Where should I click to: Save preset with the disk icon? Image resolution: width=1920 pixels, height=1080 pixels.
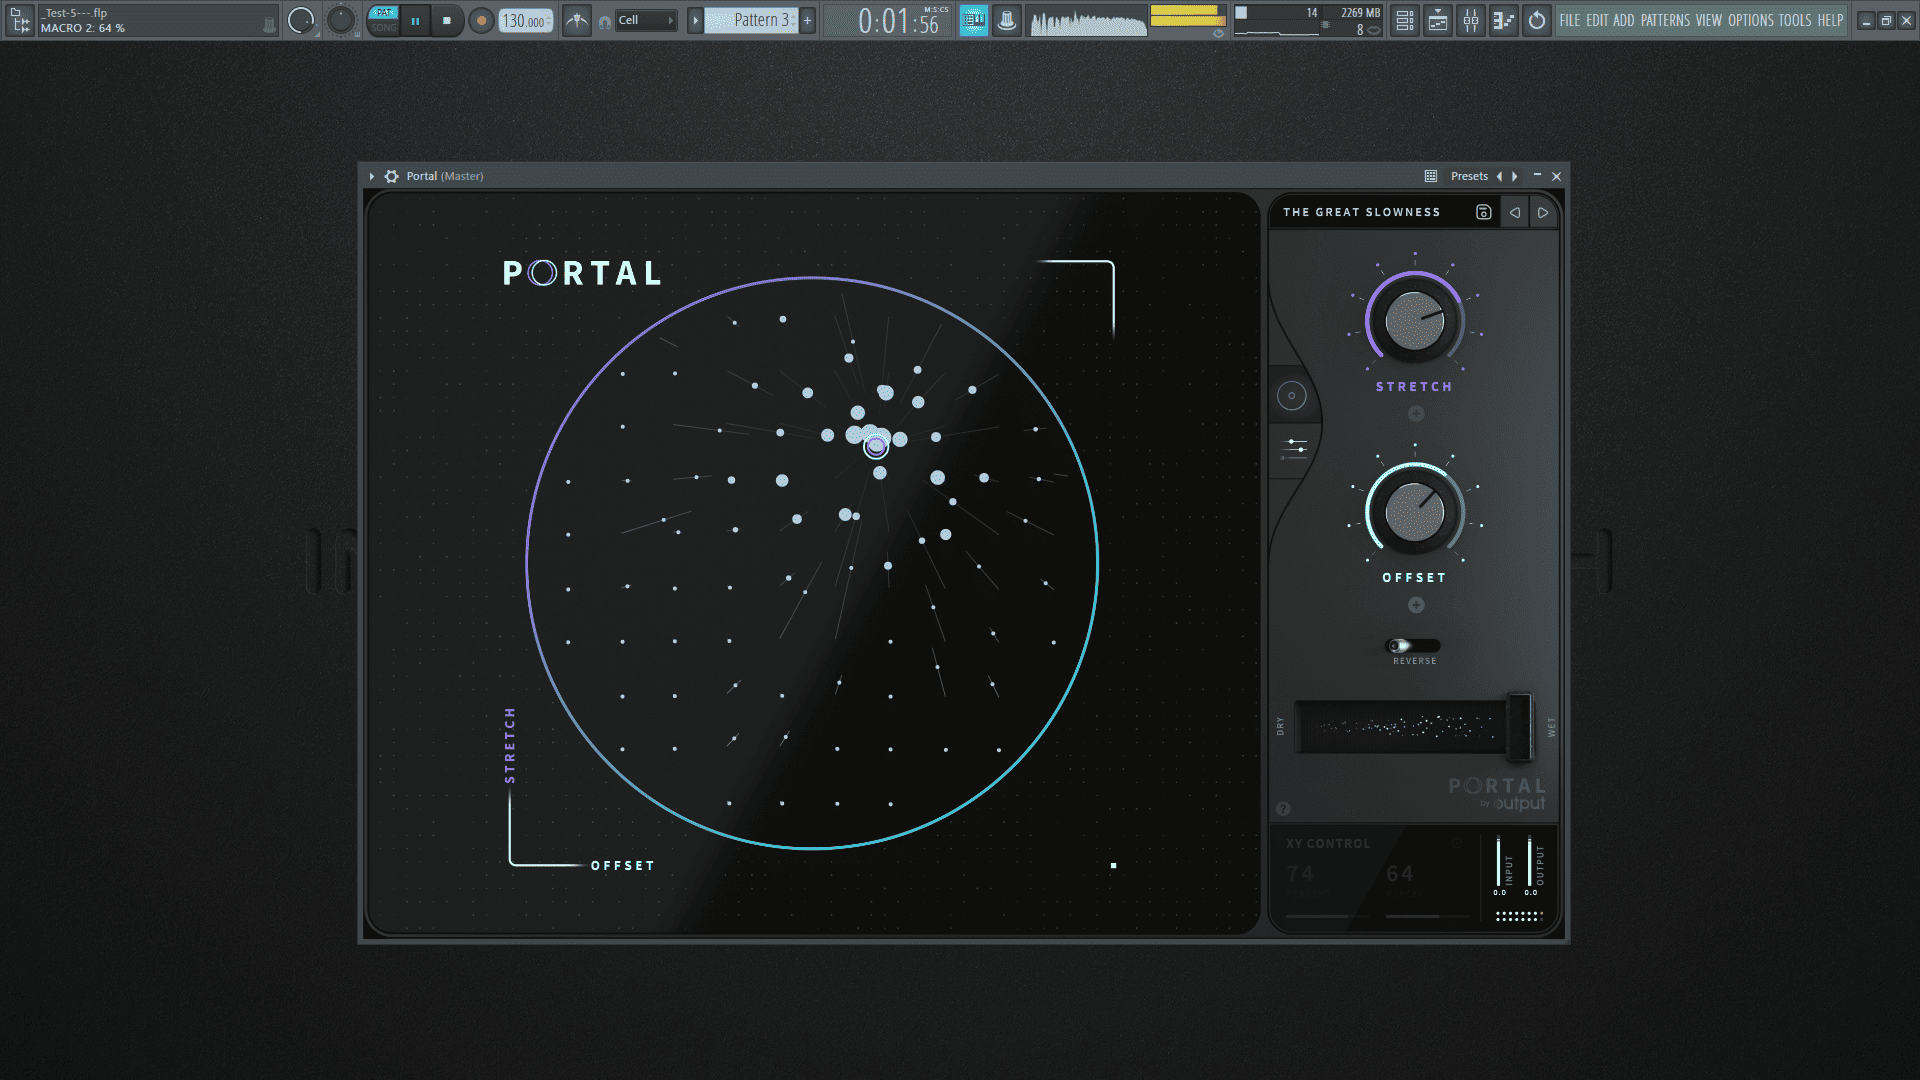1484,212
